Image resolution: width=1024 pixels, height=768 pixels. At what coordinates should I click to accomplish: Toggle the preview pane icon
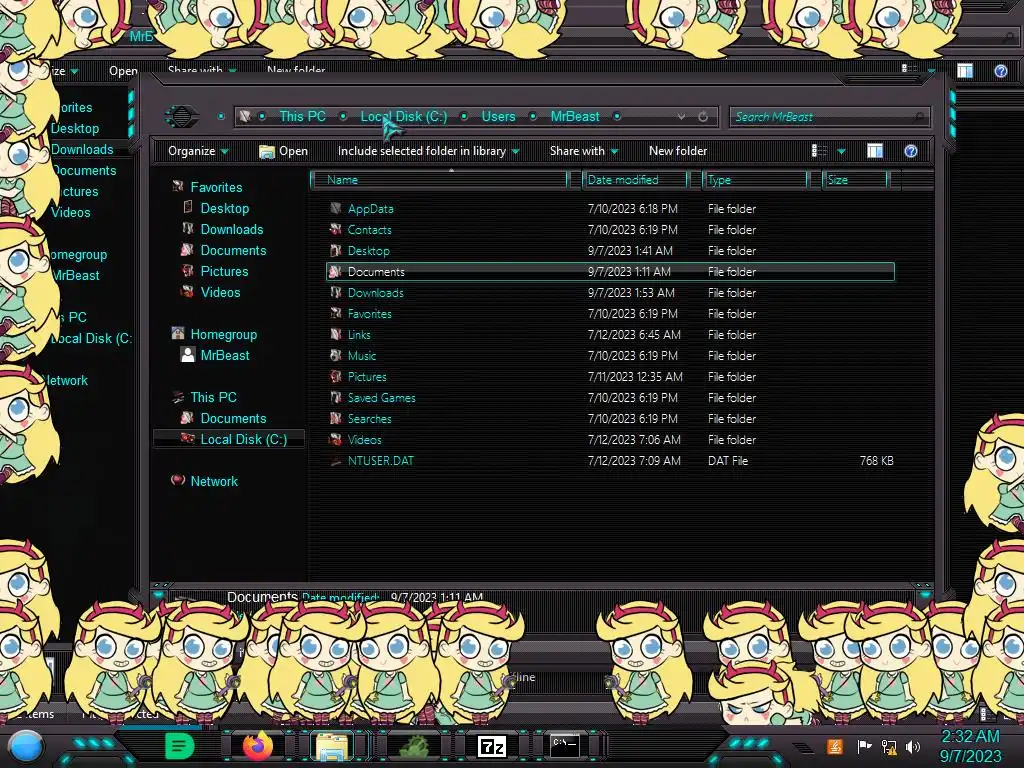874,151
